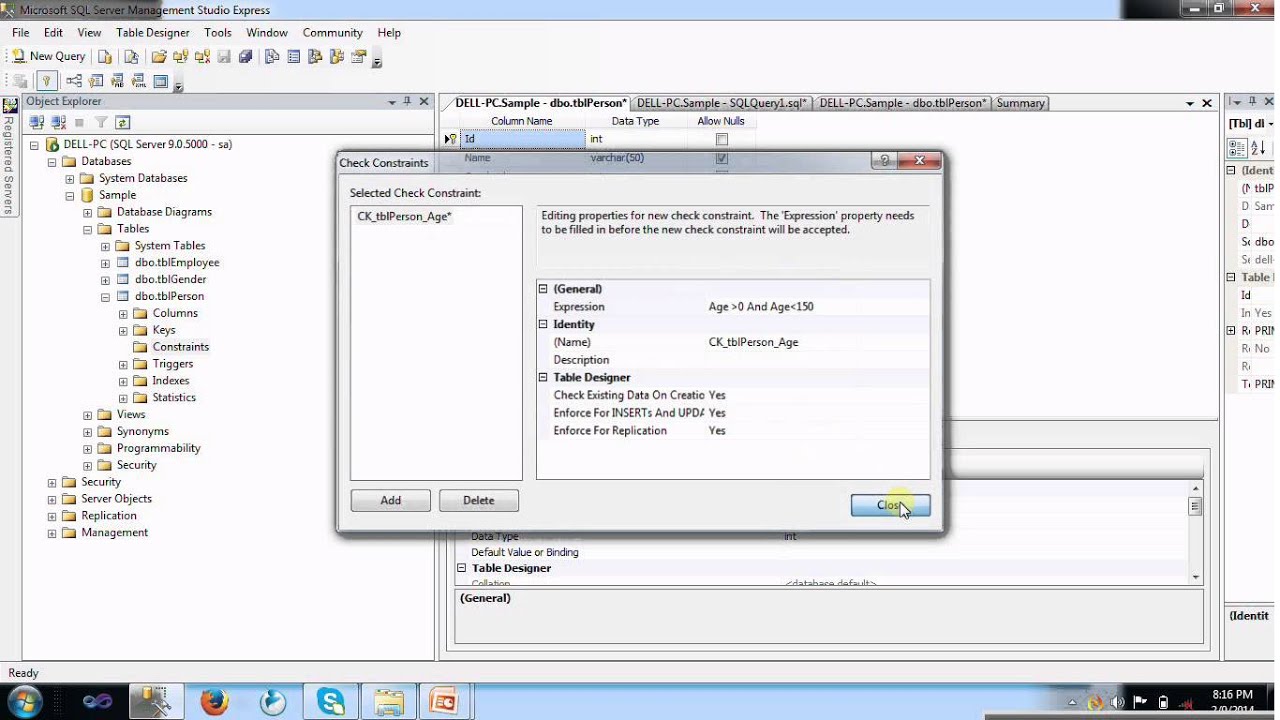Collapse the Identity section in the dialog
Image resolution: width=1280 pixels, height=720 pixels.
click(543, 324)
